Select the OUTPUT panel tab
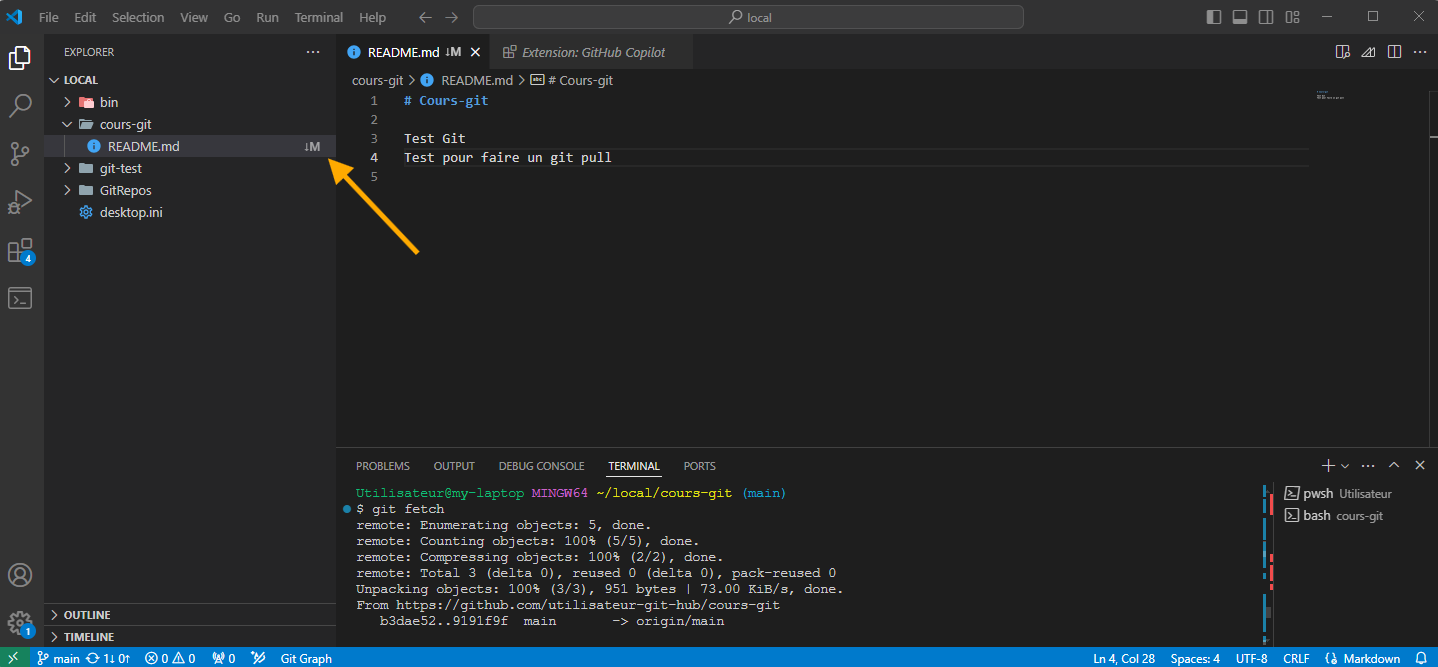1438x667 pixels. point(454,465)
